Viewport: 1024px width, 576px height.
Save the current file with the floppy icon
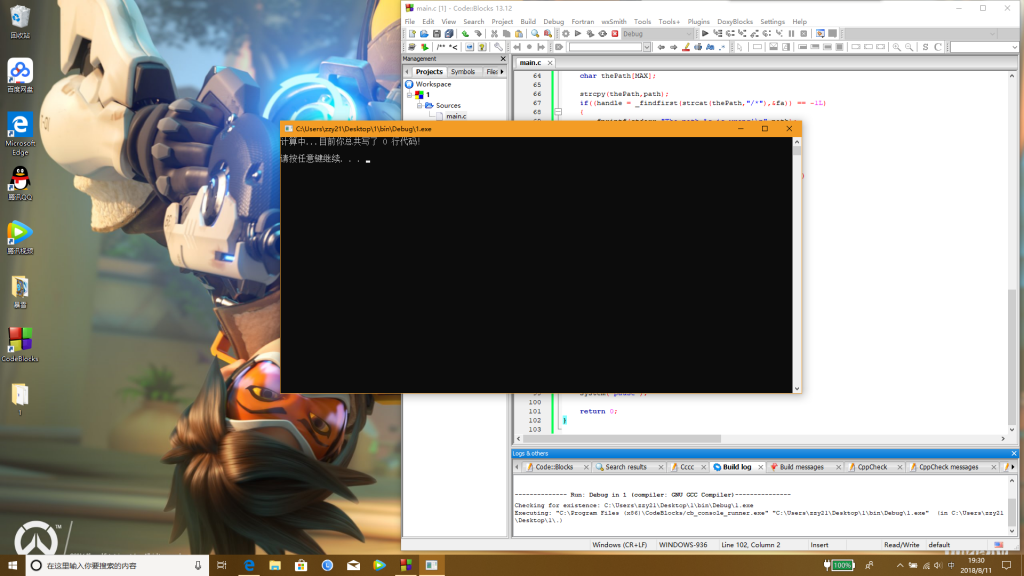437,34
